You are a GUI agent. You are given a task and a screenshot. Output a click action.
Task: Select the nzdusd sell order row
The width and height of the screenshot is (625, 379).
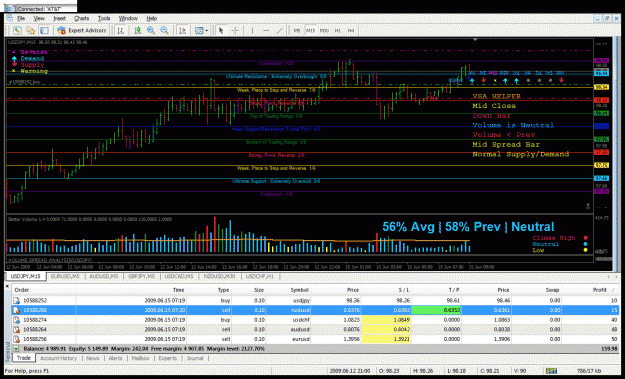click(x=315, y=310)
